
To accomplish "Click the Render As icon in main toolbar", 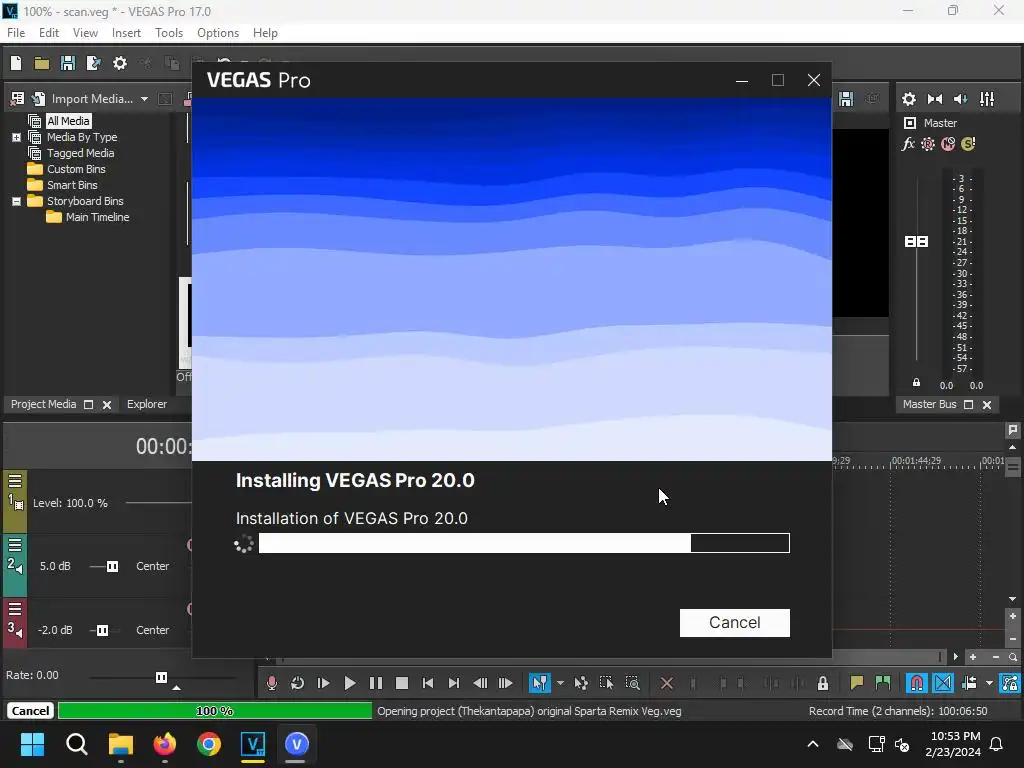I will pyautogui.click(x=93, y=63).
